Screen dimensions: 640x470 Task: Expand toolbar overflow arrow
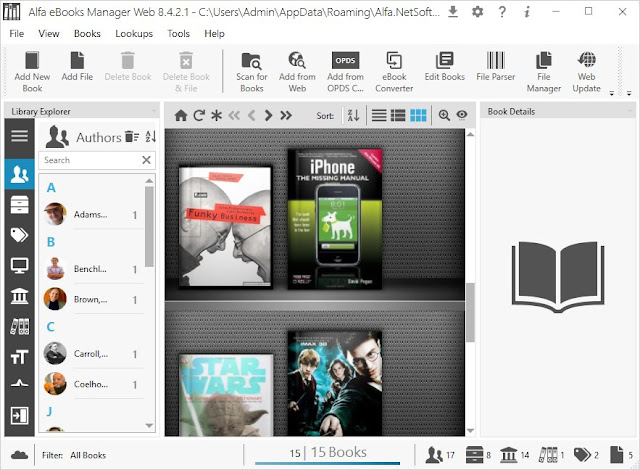pos(611,93)
